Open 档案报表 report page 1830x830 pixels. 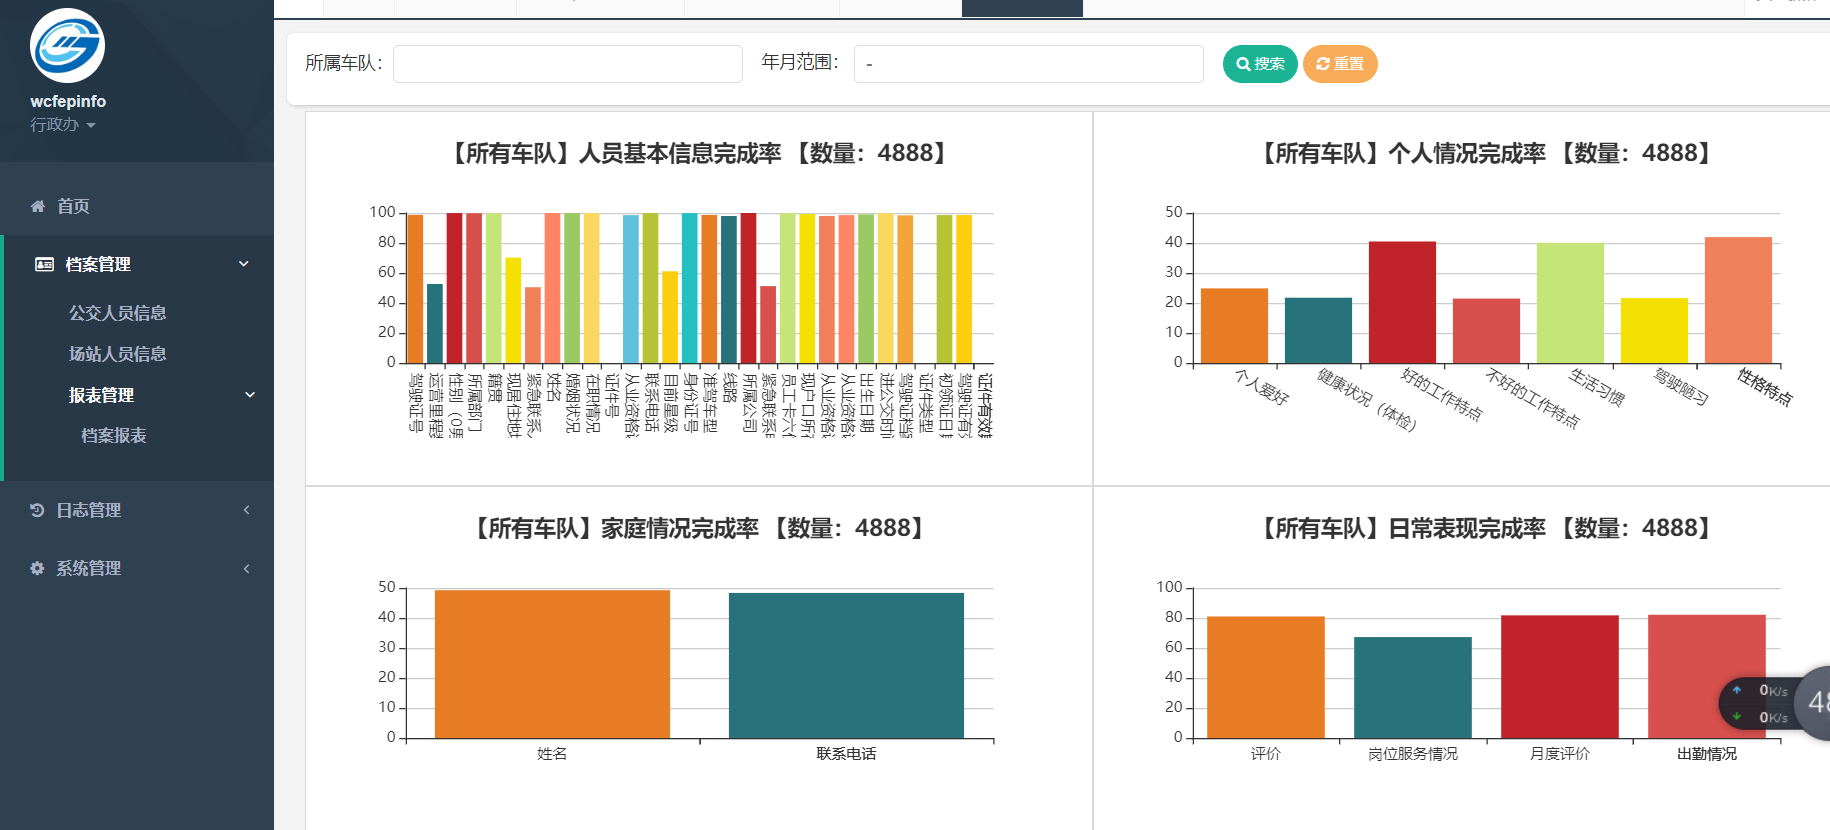pos(114,436)
